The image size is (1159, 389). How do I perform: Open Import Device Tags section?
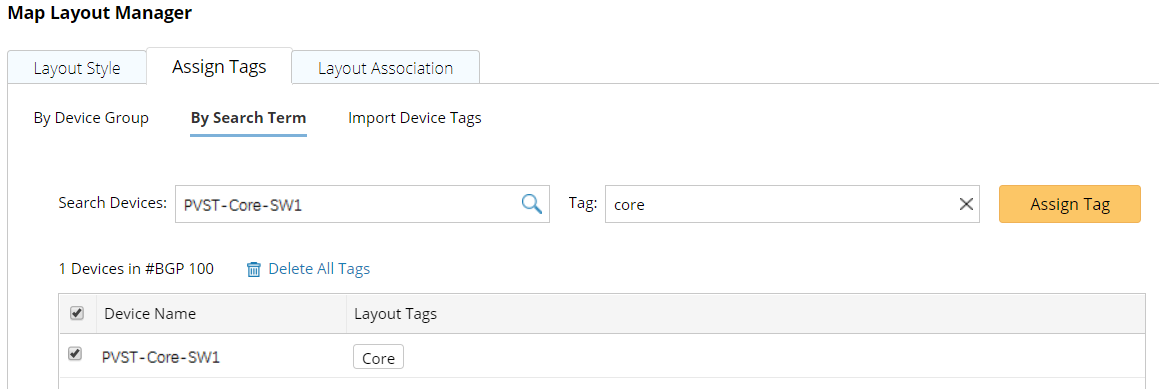coord(415,118)
